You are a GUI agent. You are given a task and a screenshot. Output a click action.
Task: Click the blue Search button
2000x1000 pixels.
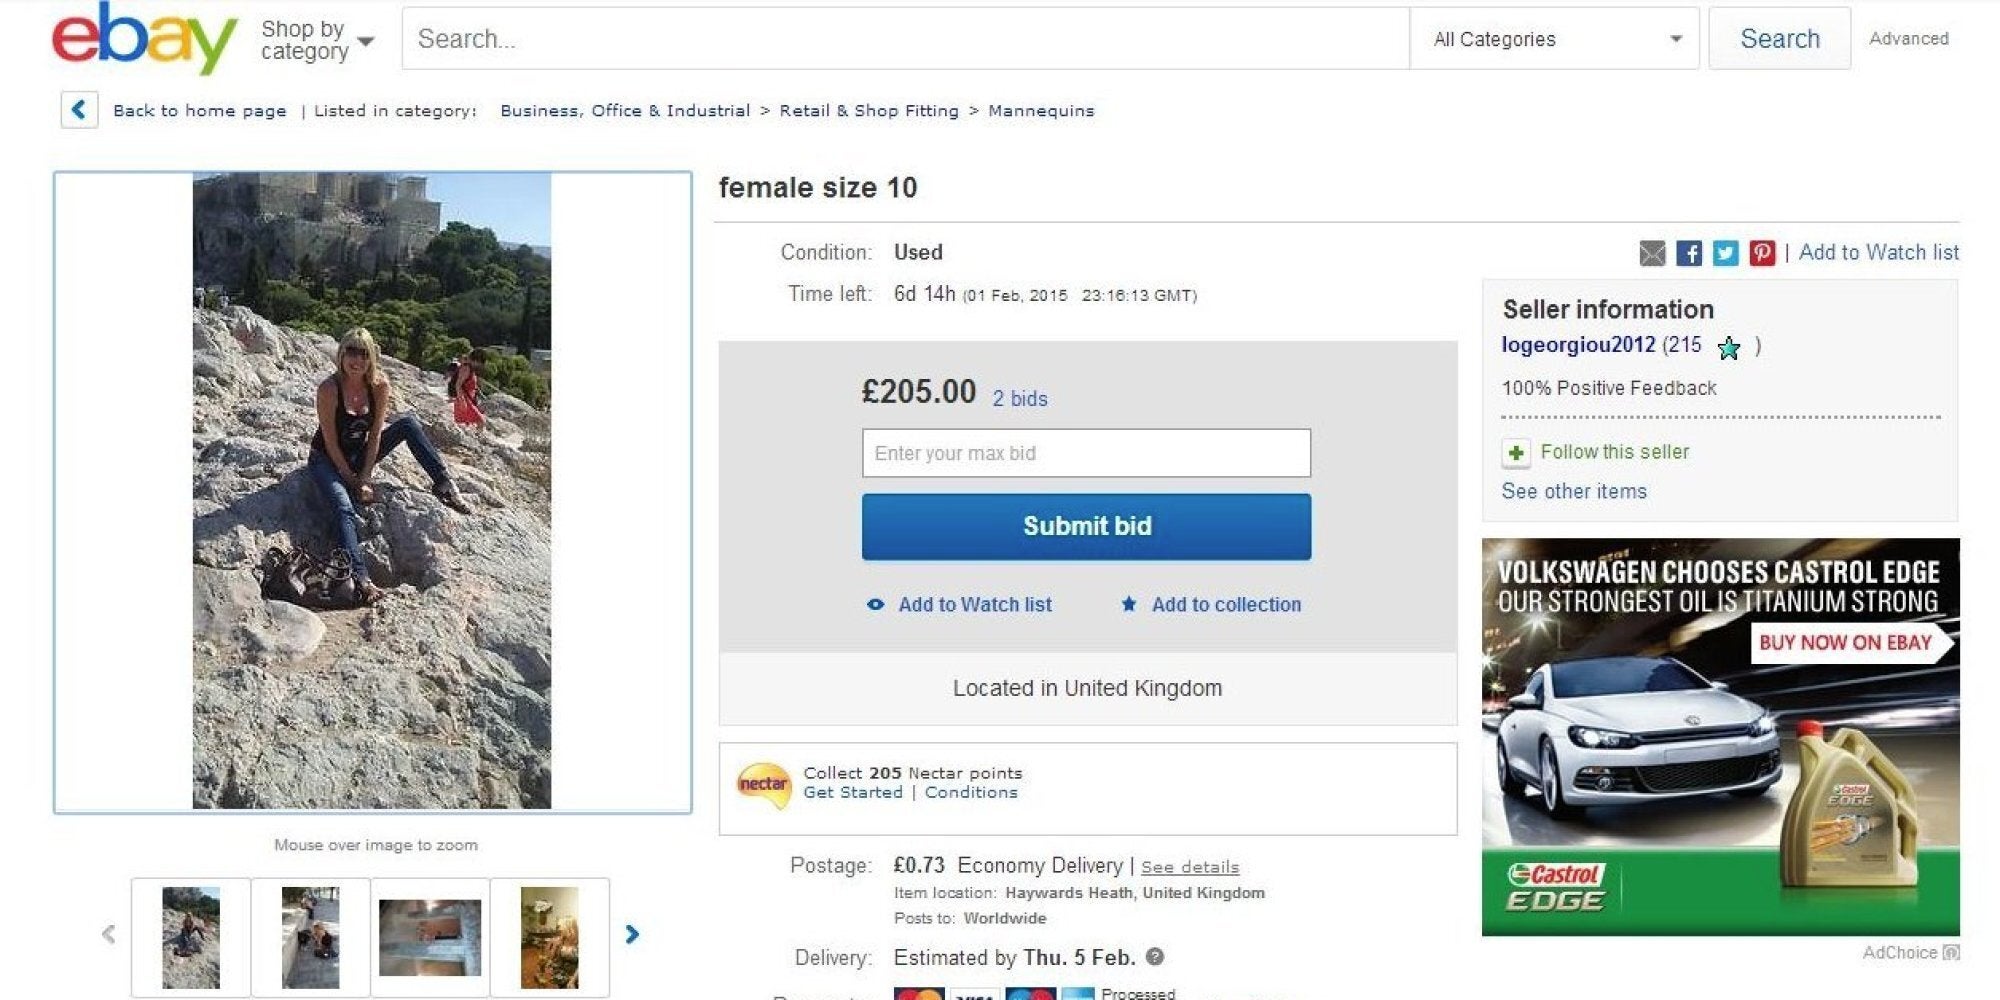click(1779, 39)
